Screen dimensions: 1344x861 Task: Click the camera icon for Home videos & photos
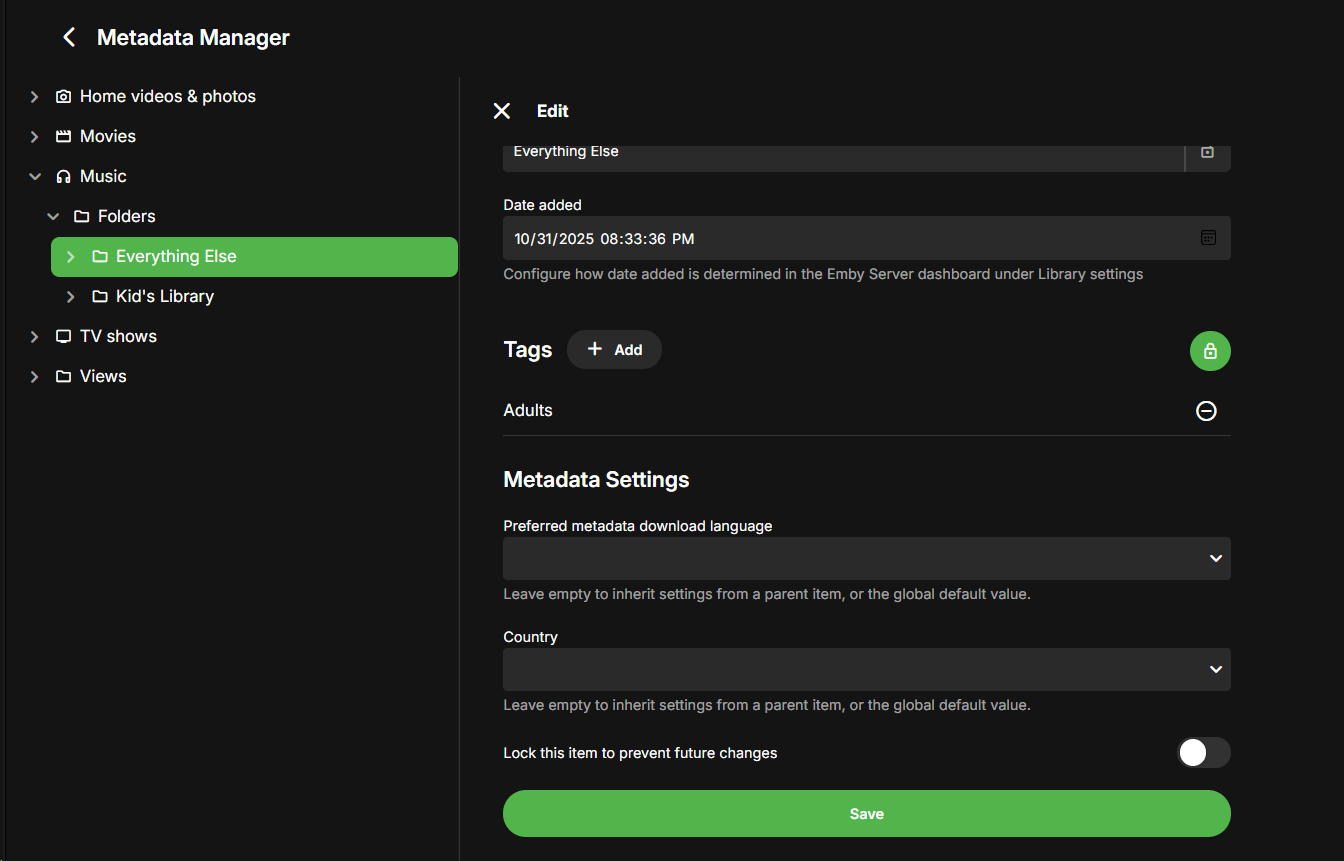(x=64, y=97)
